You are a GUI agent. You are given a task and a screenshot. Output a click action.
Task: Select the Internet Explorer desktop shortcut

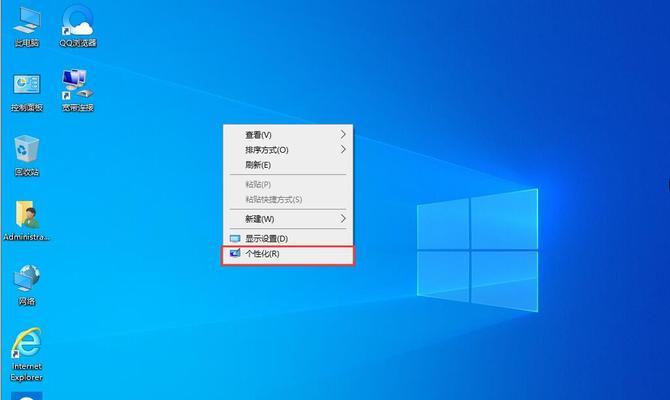(26, 355)
